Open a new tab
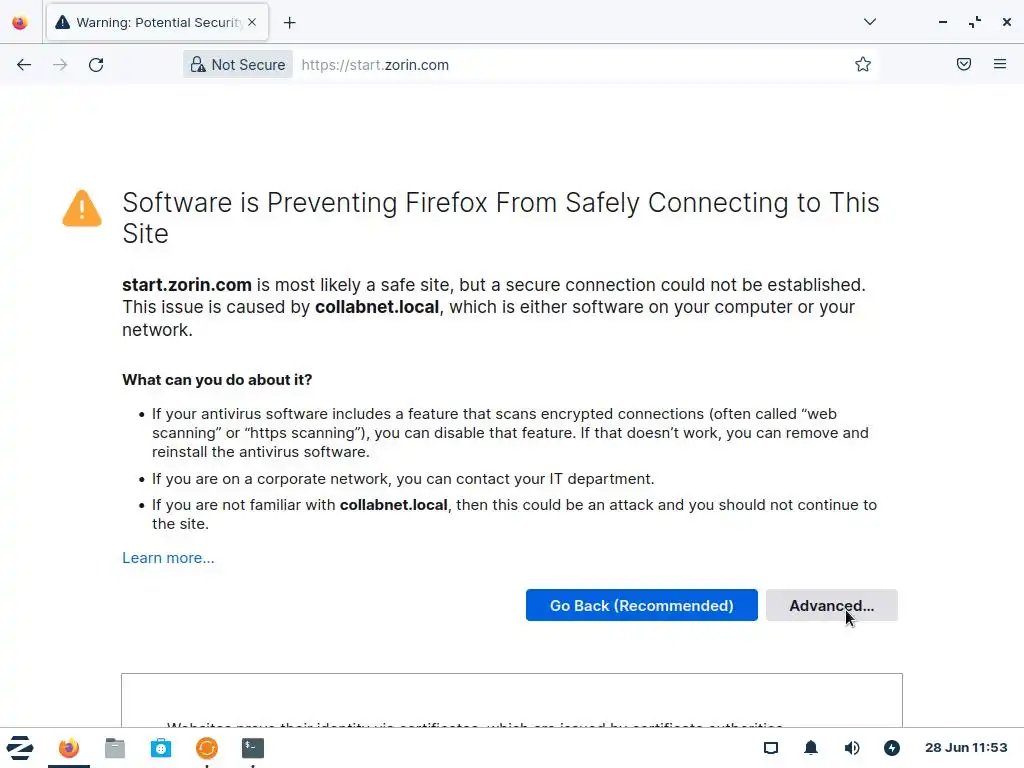This screenshot has width=1024, height=768. click(x=290, y=23)
